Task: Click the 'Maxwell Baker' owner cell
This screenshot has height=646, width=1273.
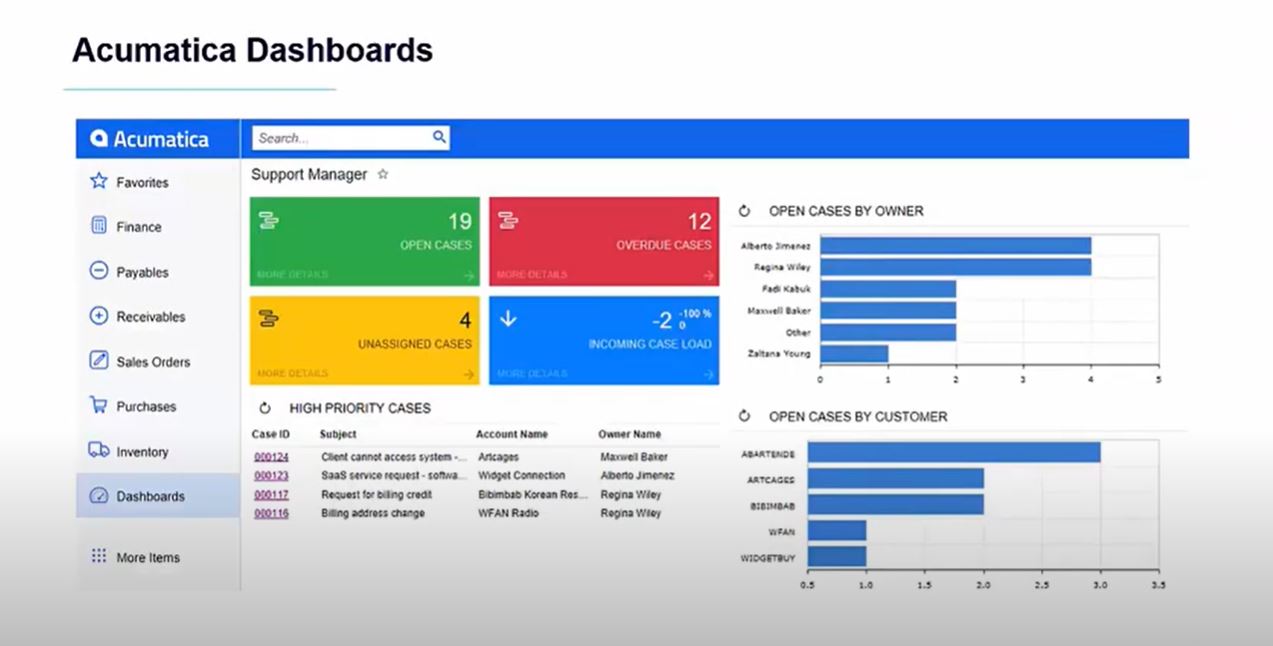Action: [634, 457]
